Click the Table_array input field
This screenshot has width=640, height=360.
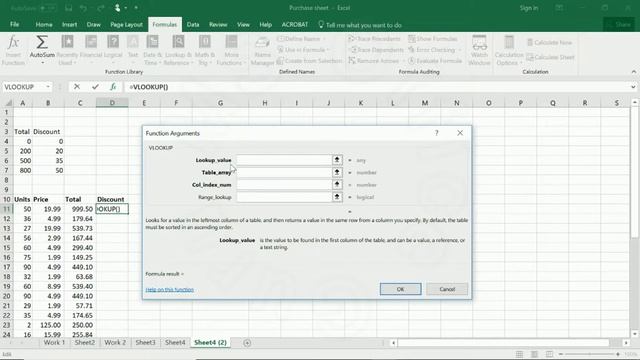tap(284, 172)
